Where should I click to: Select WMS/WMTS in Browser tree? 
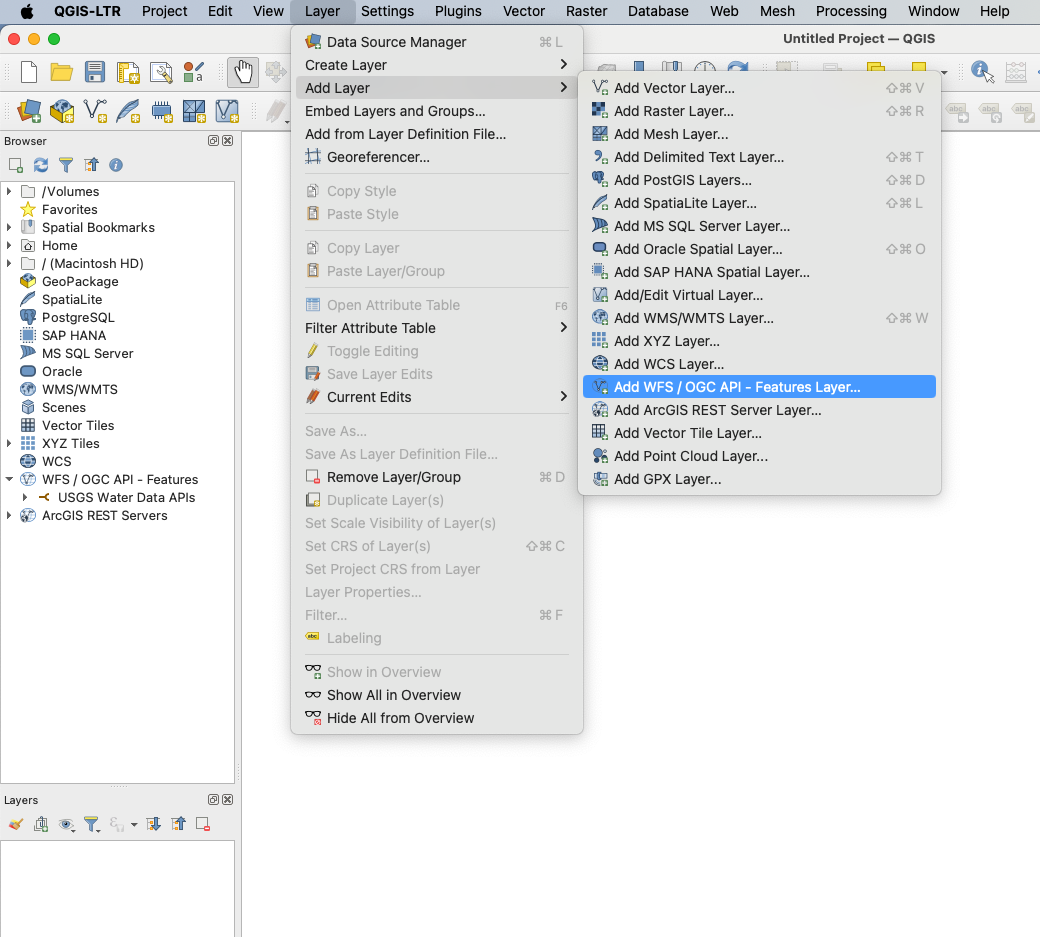pos(80,390)
